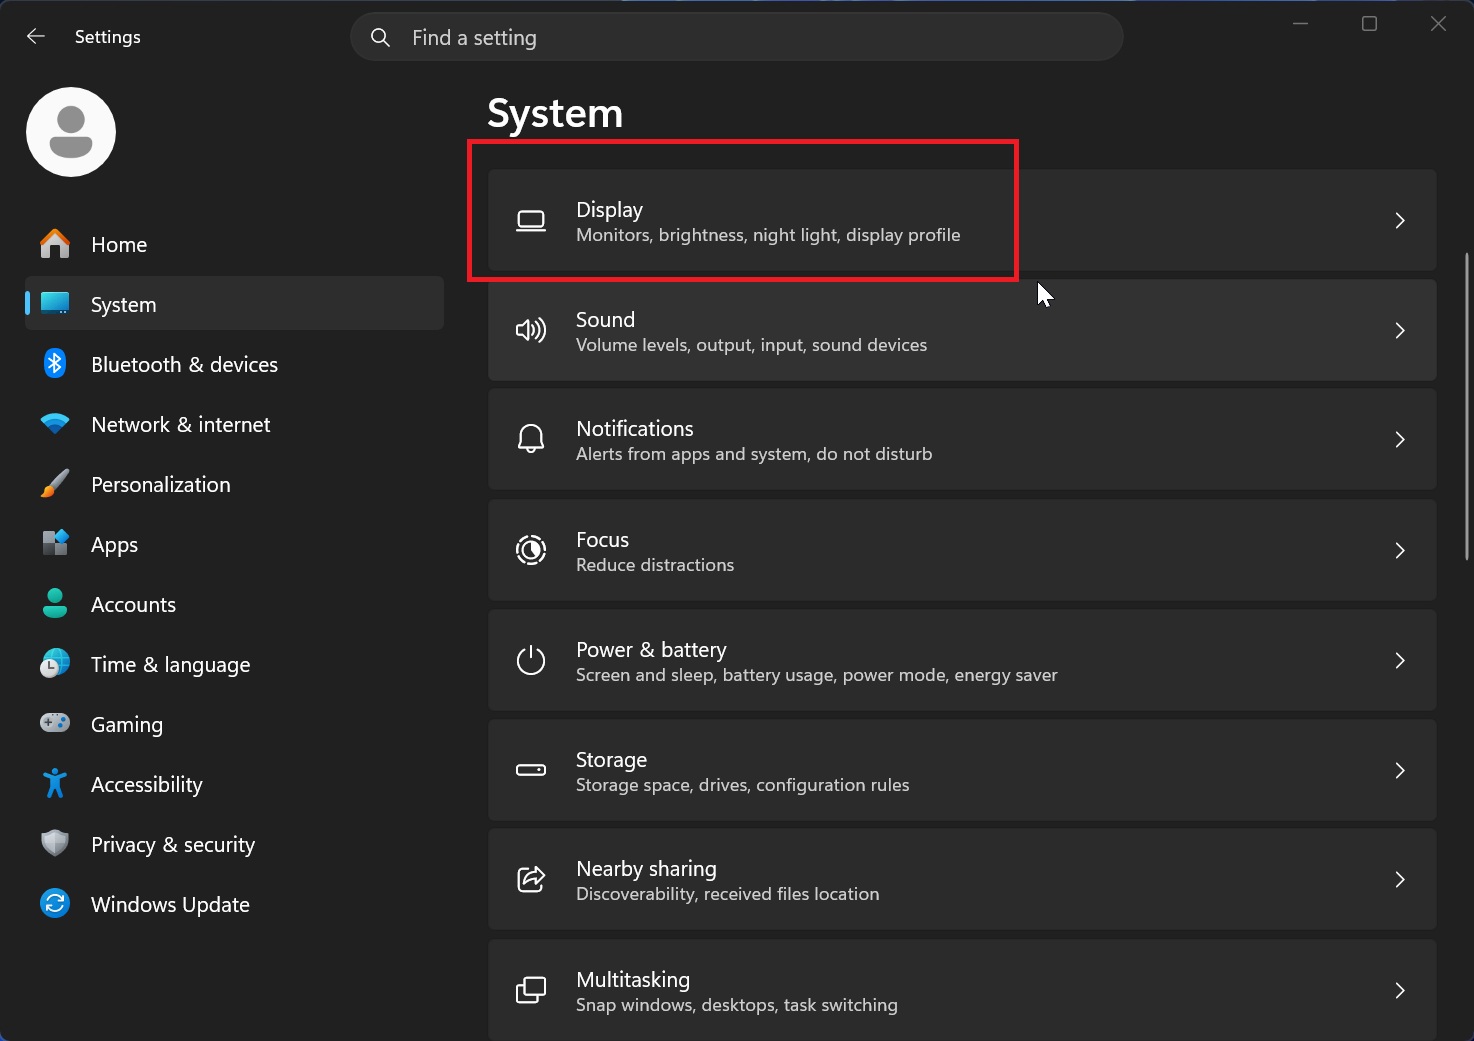Click the Privacy shield icon

(55, 843)
